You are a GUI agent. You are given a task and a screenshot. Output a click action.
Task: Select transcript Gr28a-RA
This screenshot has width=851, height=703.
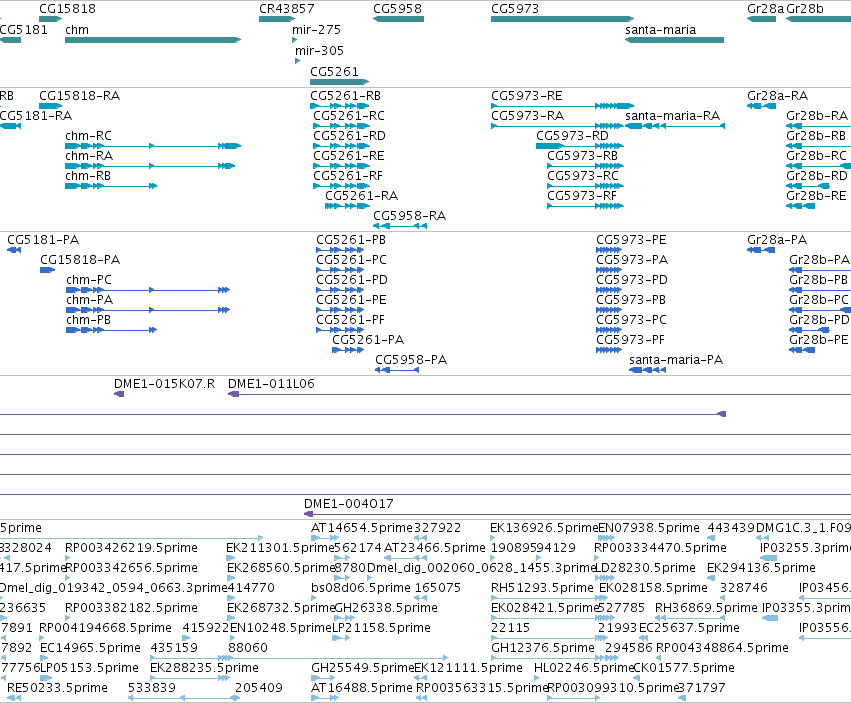click(x=761, y=106)
